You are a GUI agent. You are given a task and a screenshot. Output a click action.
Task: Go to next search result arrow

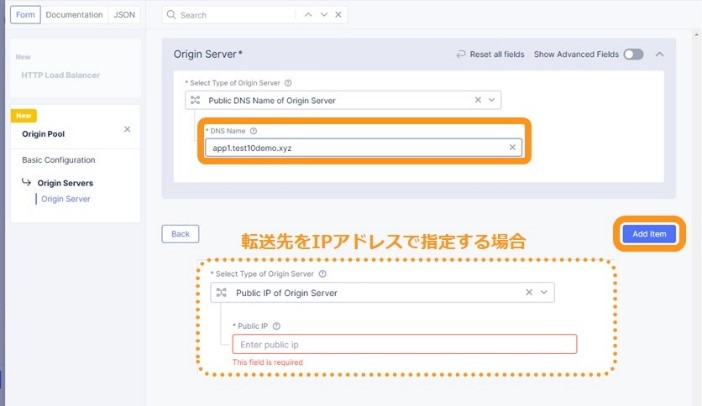(x=324, y=15)
